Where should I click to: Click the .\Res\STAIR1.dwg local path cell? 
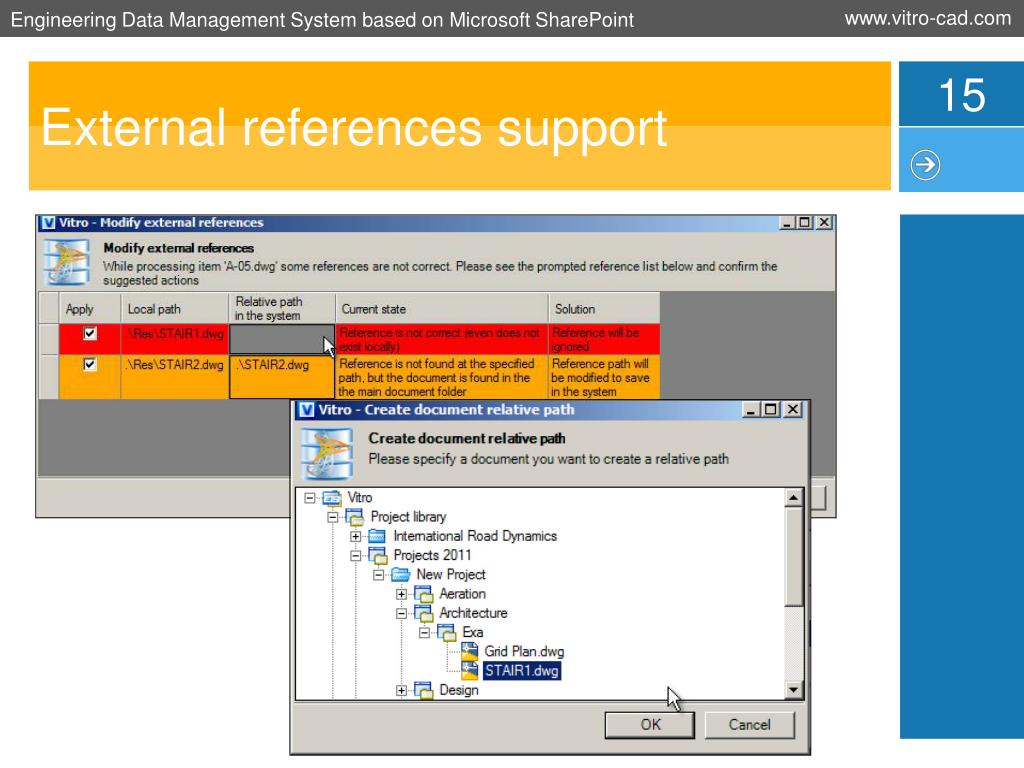click(174, 340)
